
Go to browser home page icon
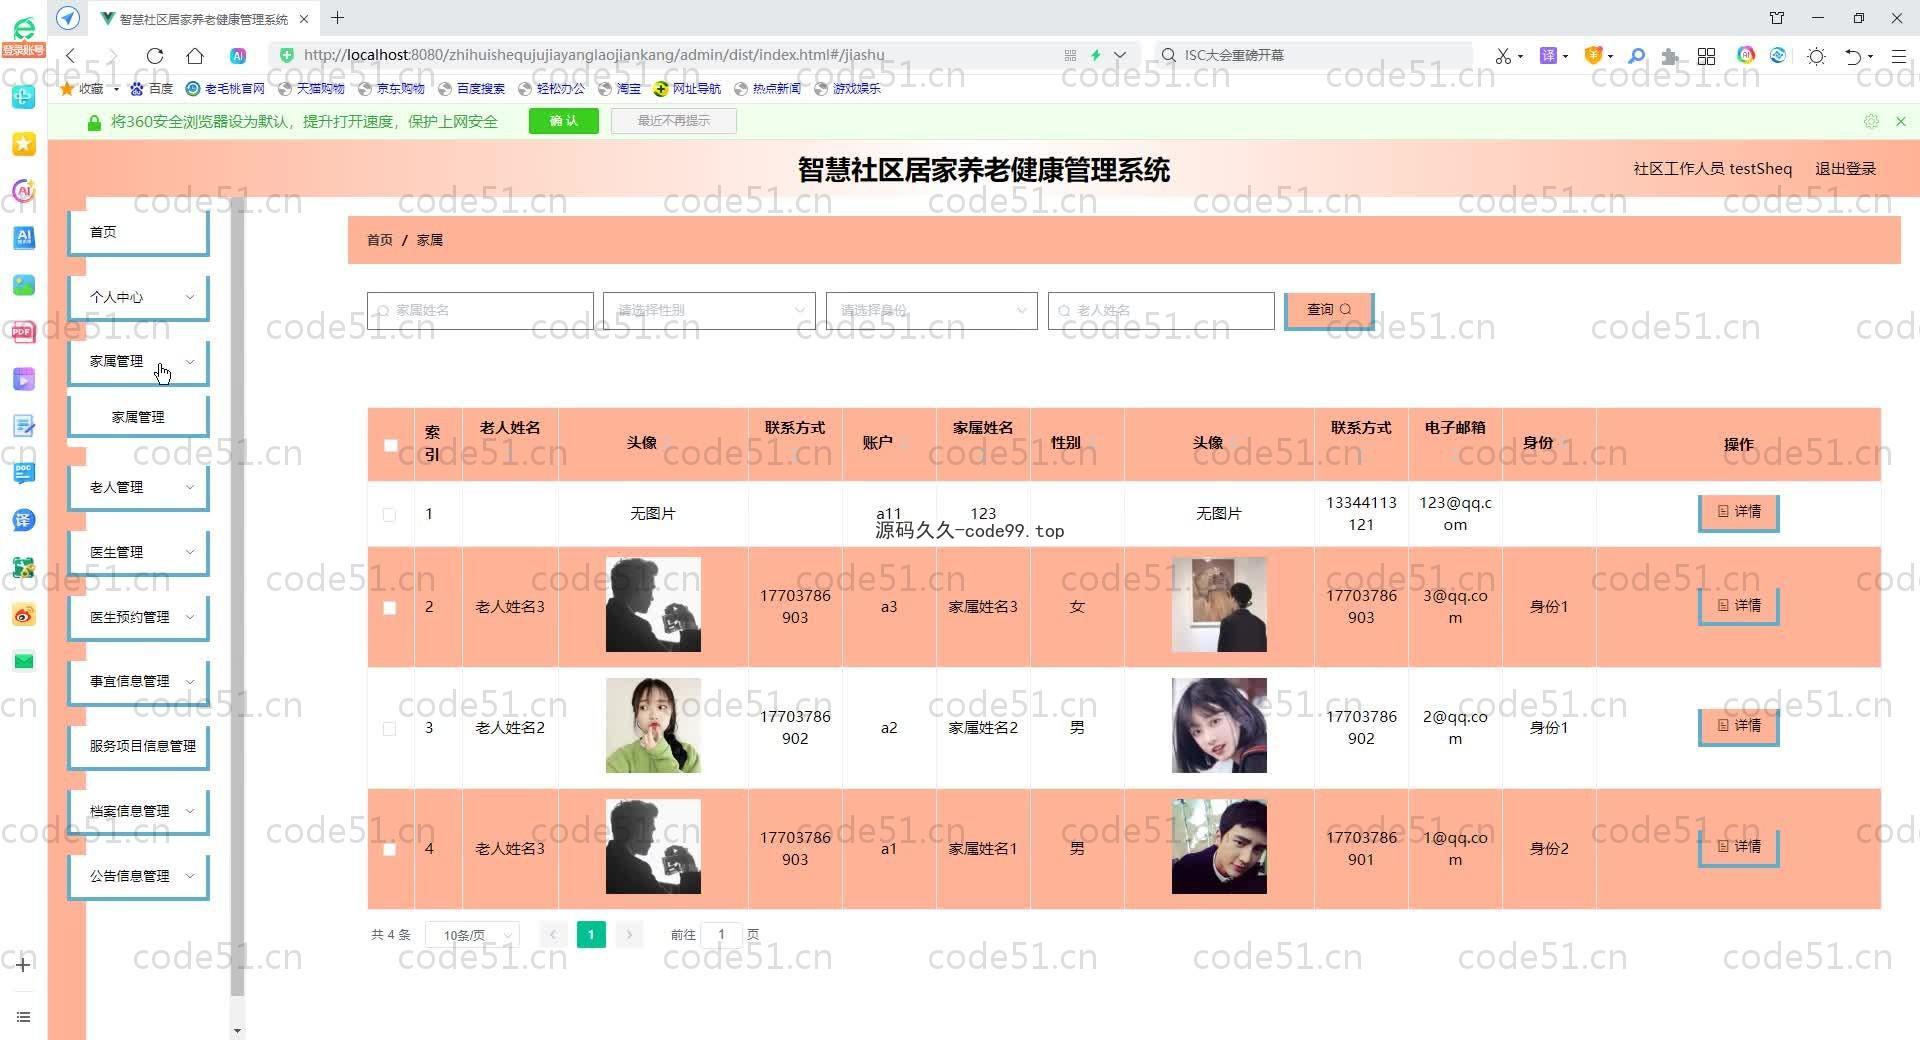point(195,56)
